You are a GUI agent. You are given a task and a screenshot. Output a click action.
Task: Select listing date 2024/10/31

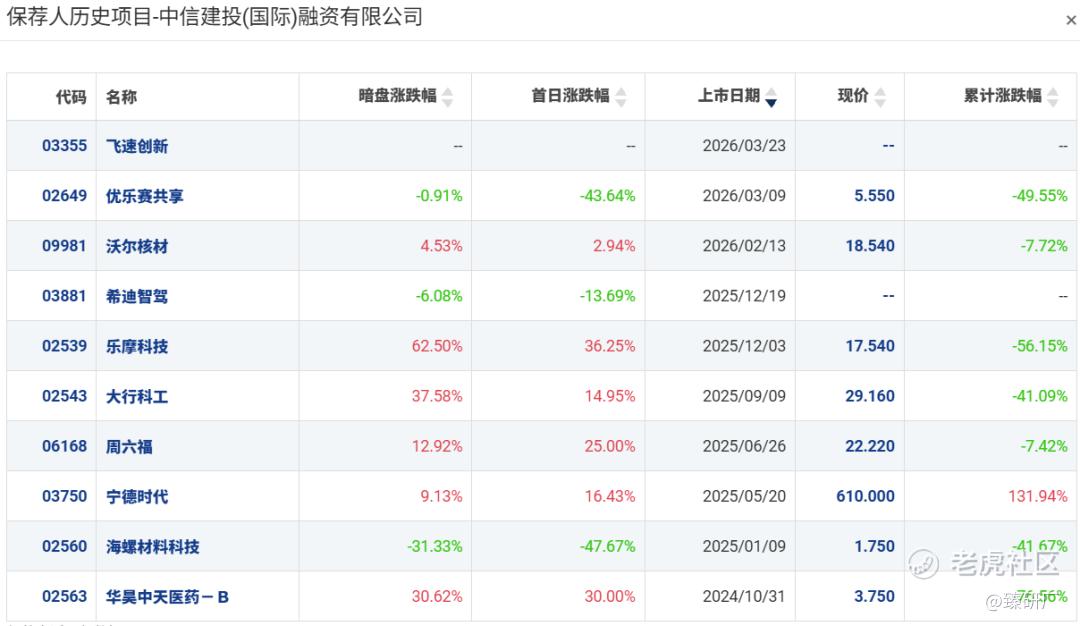(744, 596)
